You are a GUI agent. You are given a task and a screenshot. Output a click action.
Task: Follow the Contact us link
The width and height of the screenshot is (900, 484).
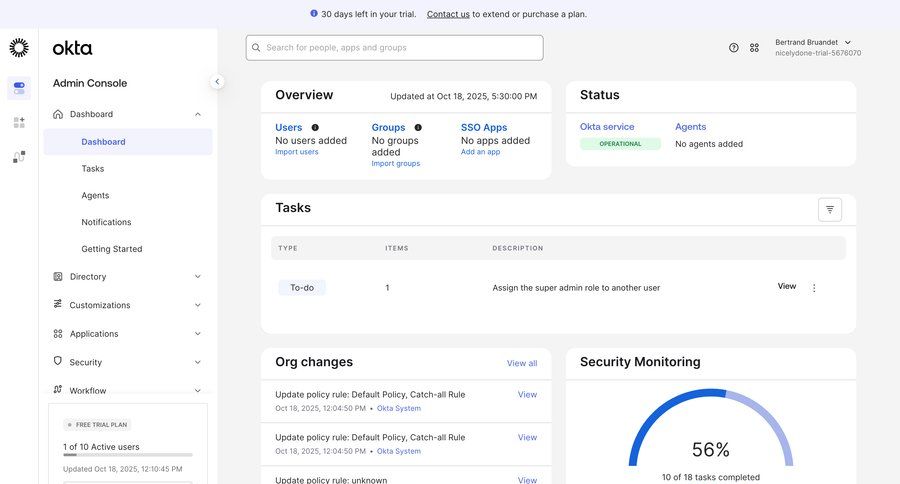coord(448,14)
